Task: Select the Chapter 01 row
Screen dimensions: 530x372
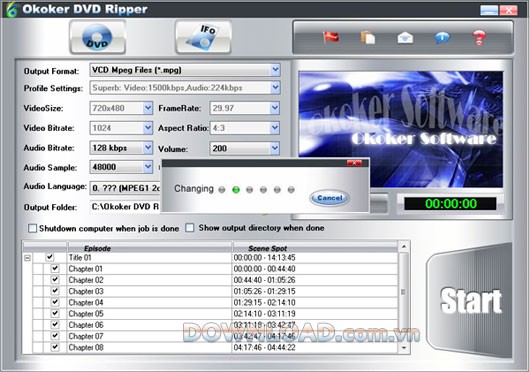Action: 211,269
